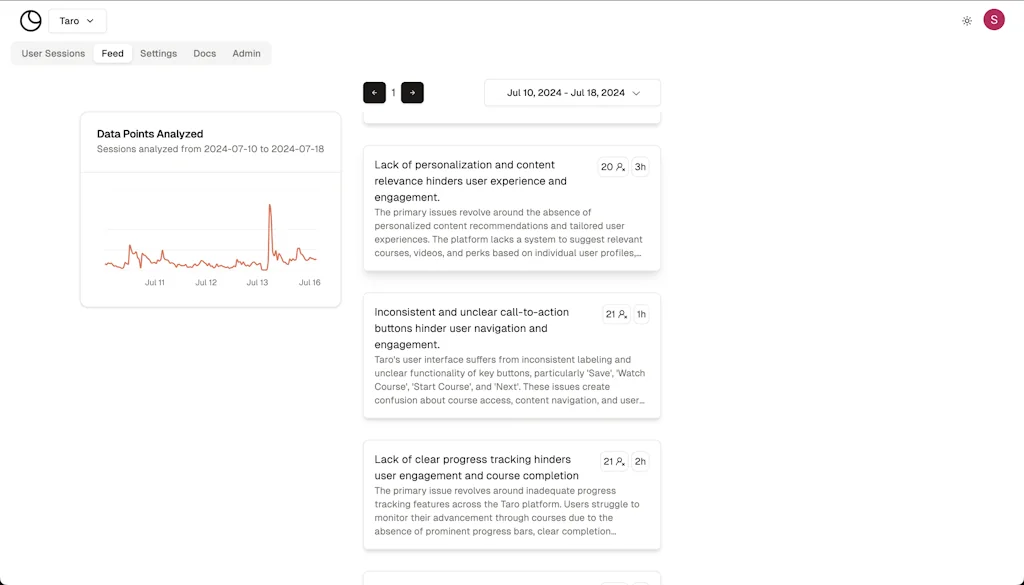Open the Admin tab
The height and width of the screenshot is (585, 1024).
pos(246,53)
